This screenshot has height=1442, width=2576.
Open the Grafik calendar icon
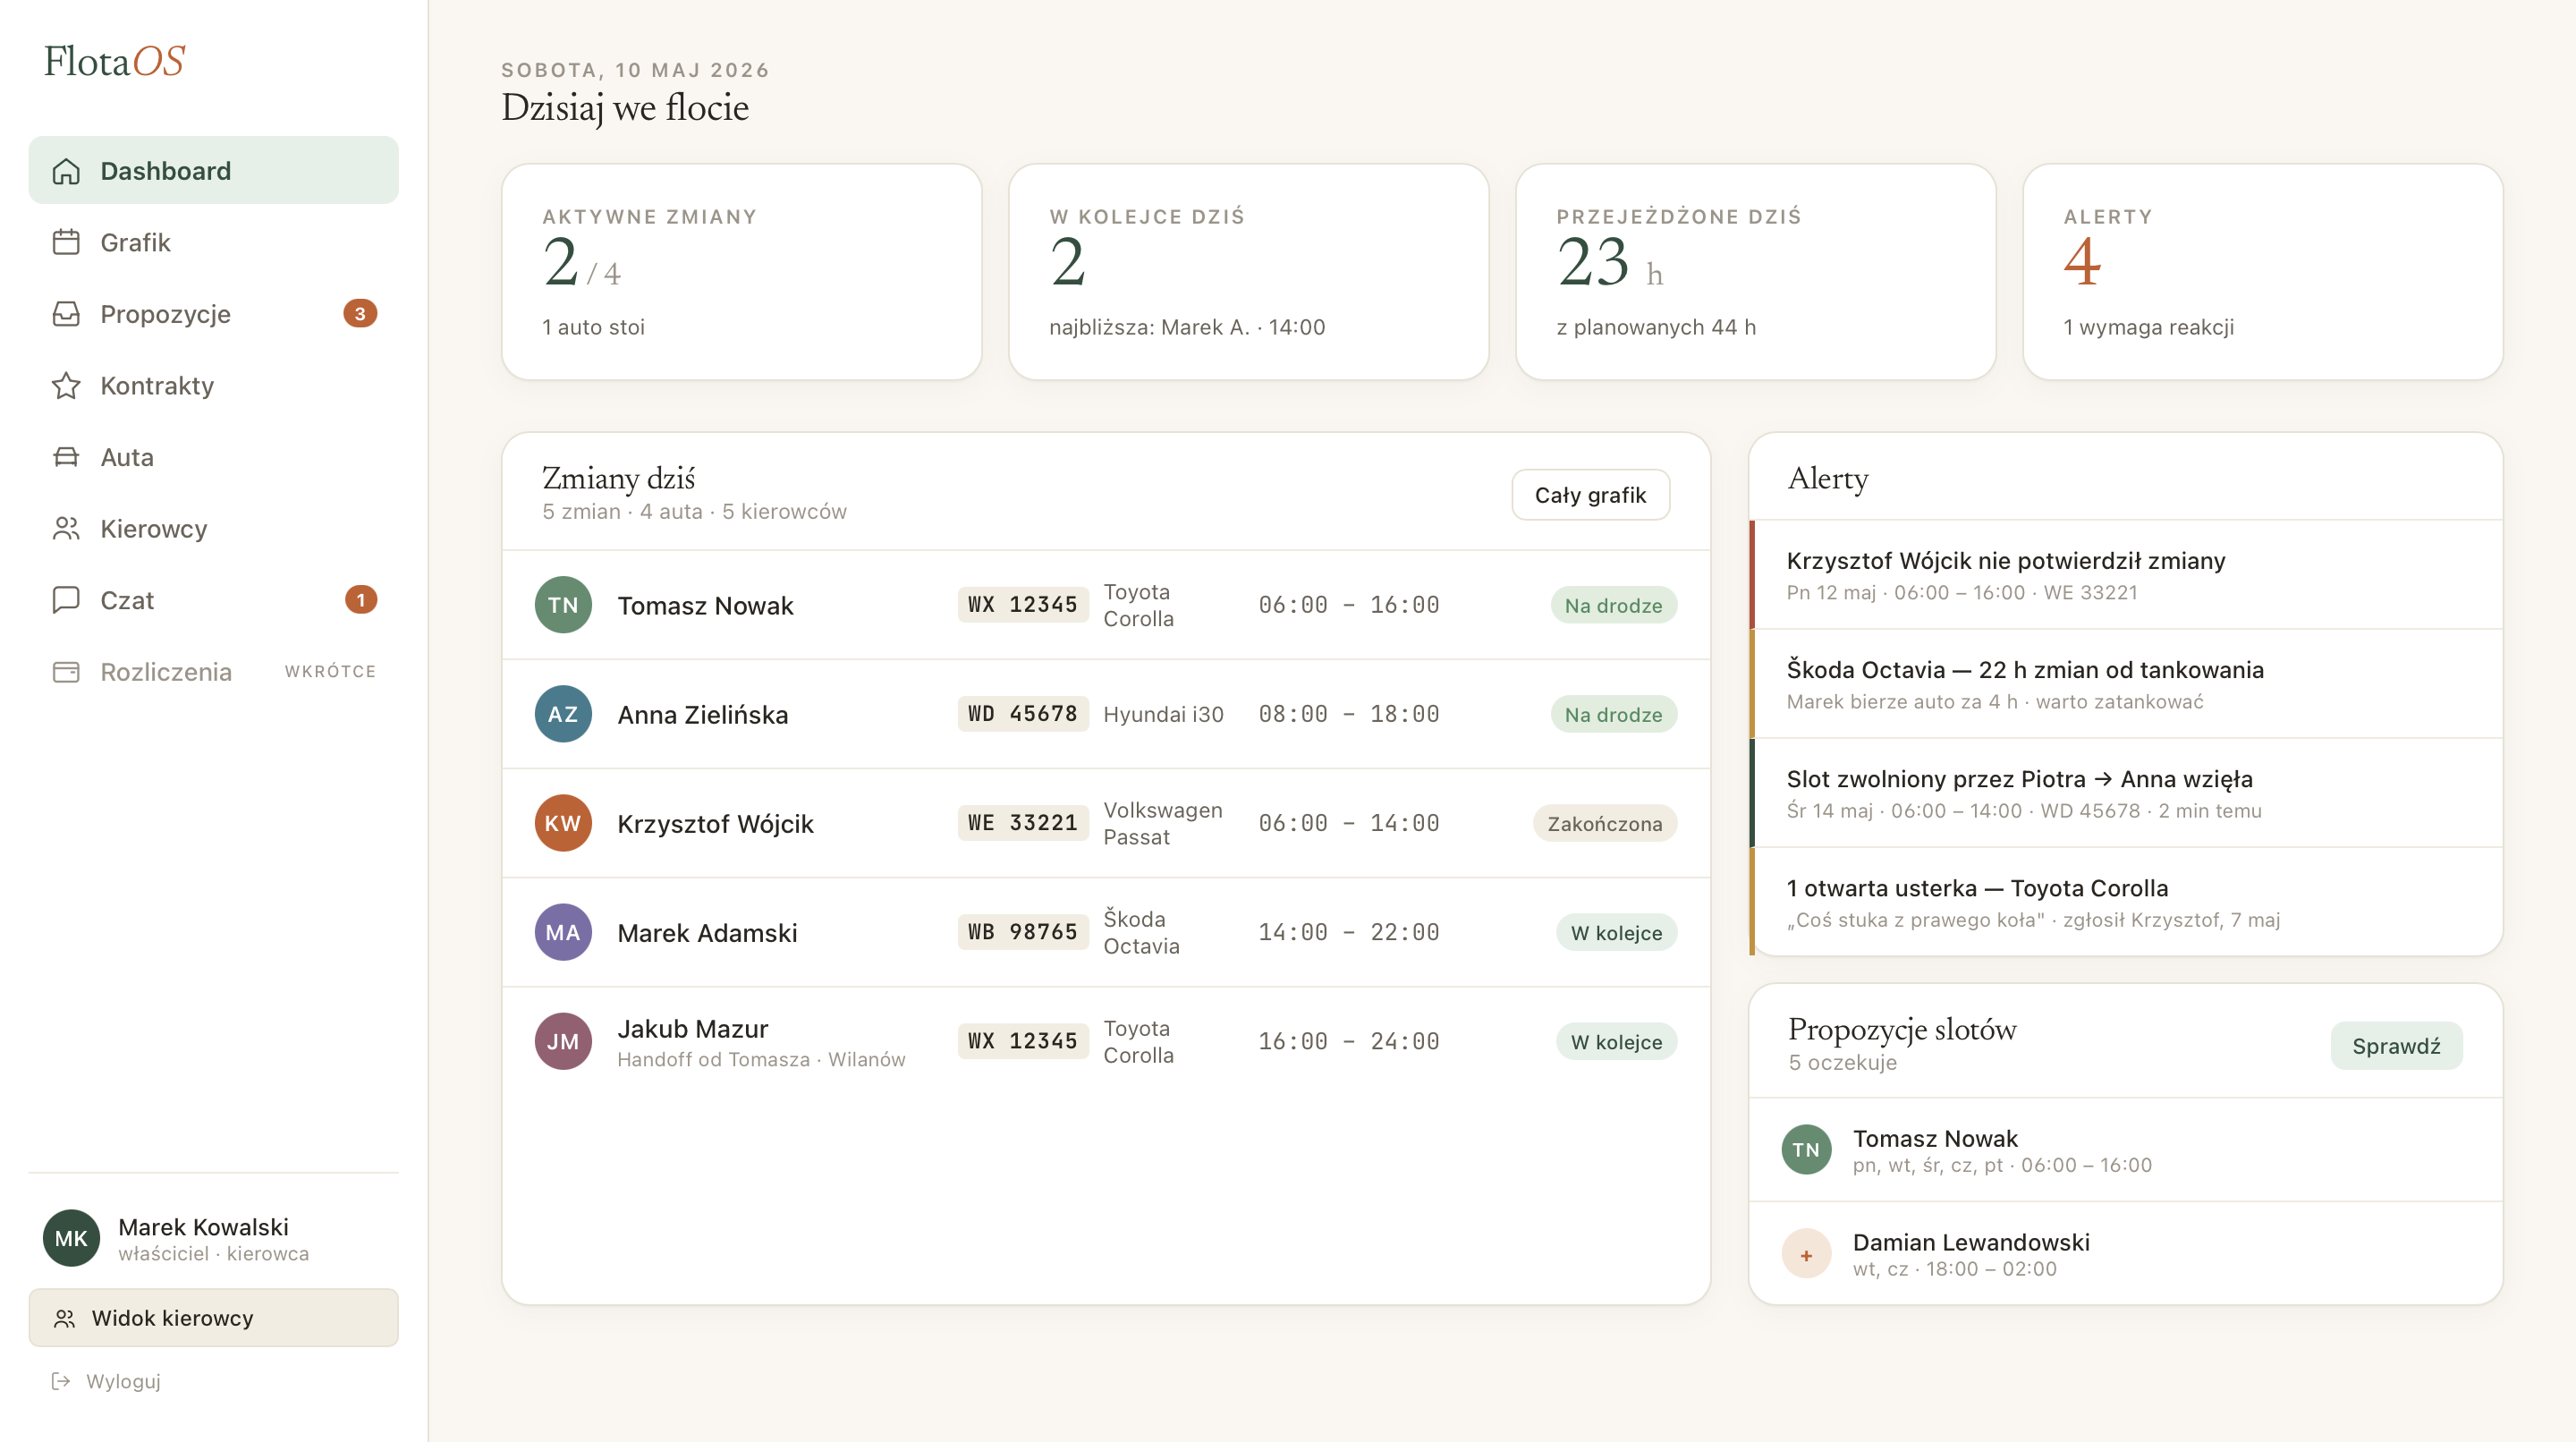66,242
